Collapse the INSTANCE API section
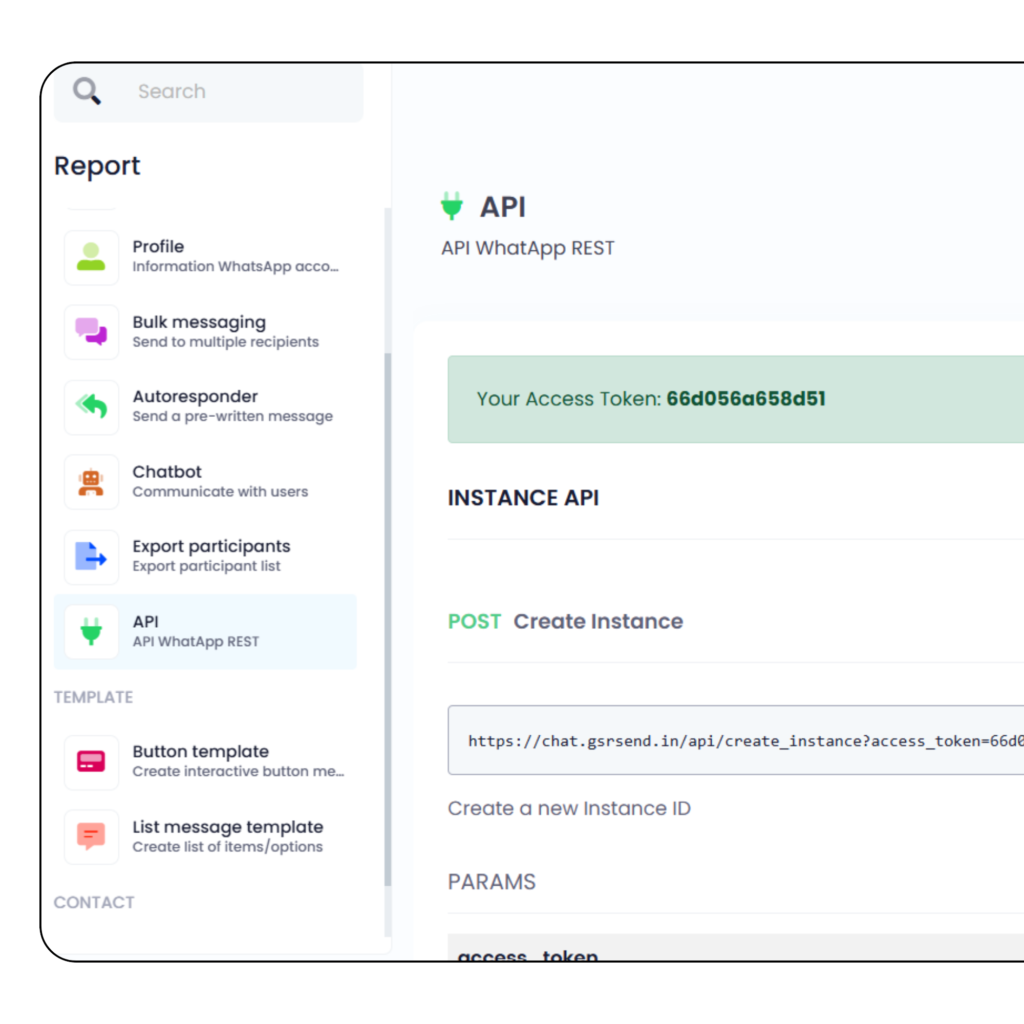This screenshot has height=1024, width=1024. pos(523,497)
